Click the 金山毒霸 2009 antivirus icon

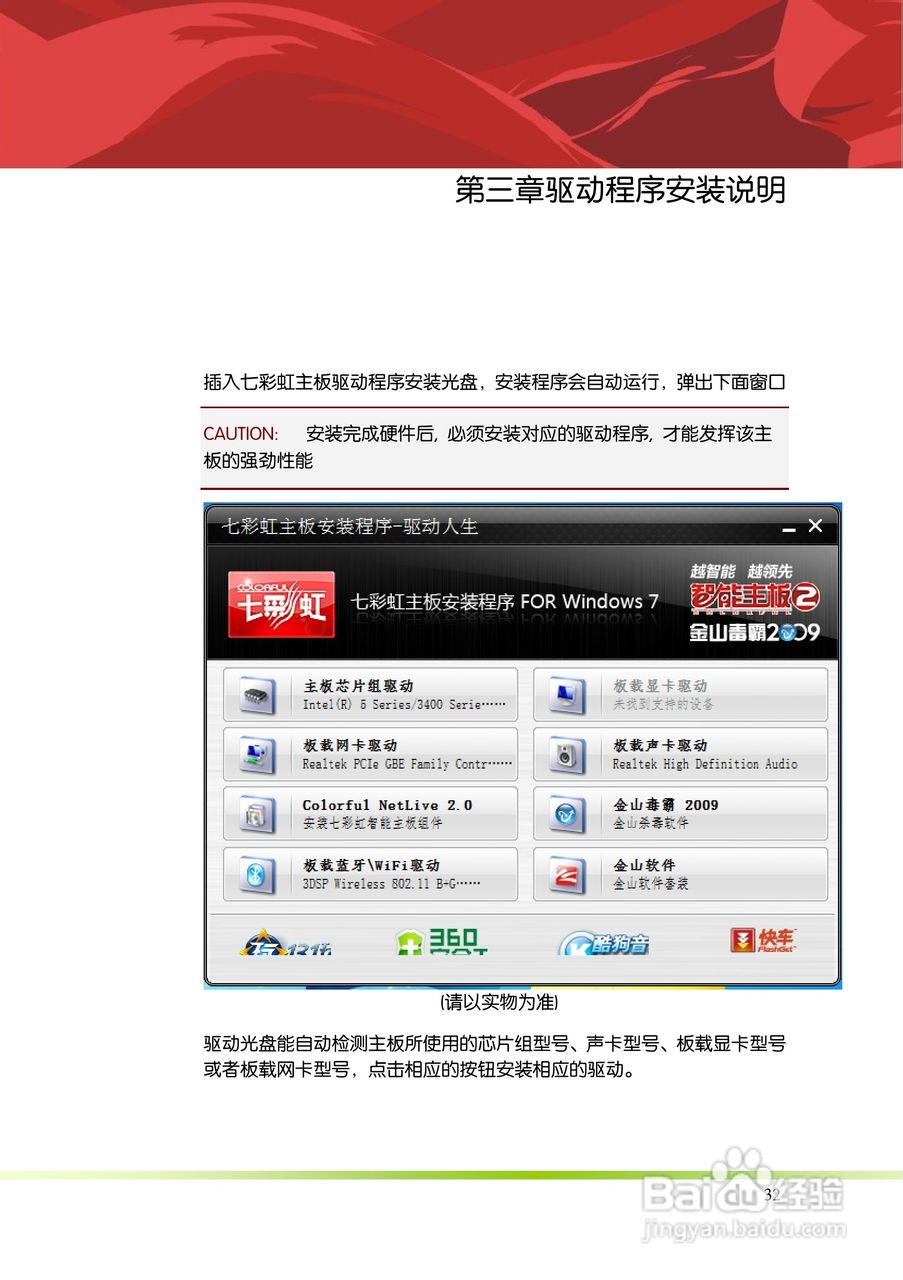tap(567, 814)
